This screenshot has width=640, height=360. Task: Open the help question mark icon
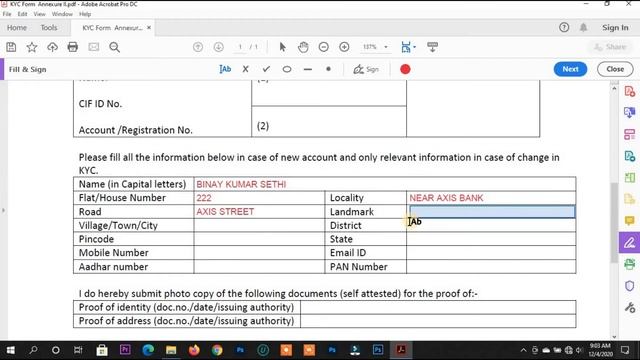click(564, 27)
